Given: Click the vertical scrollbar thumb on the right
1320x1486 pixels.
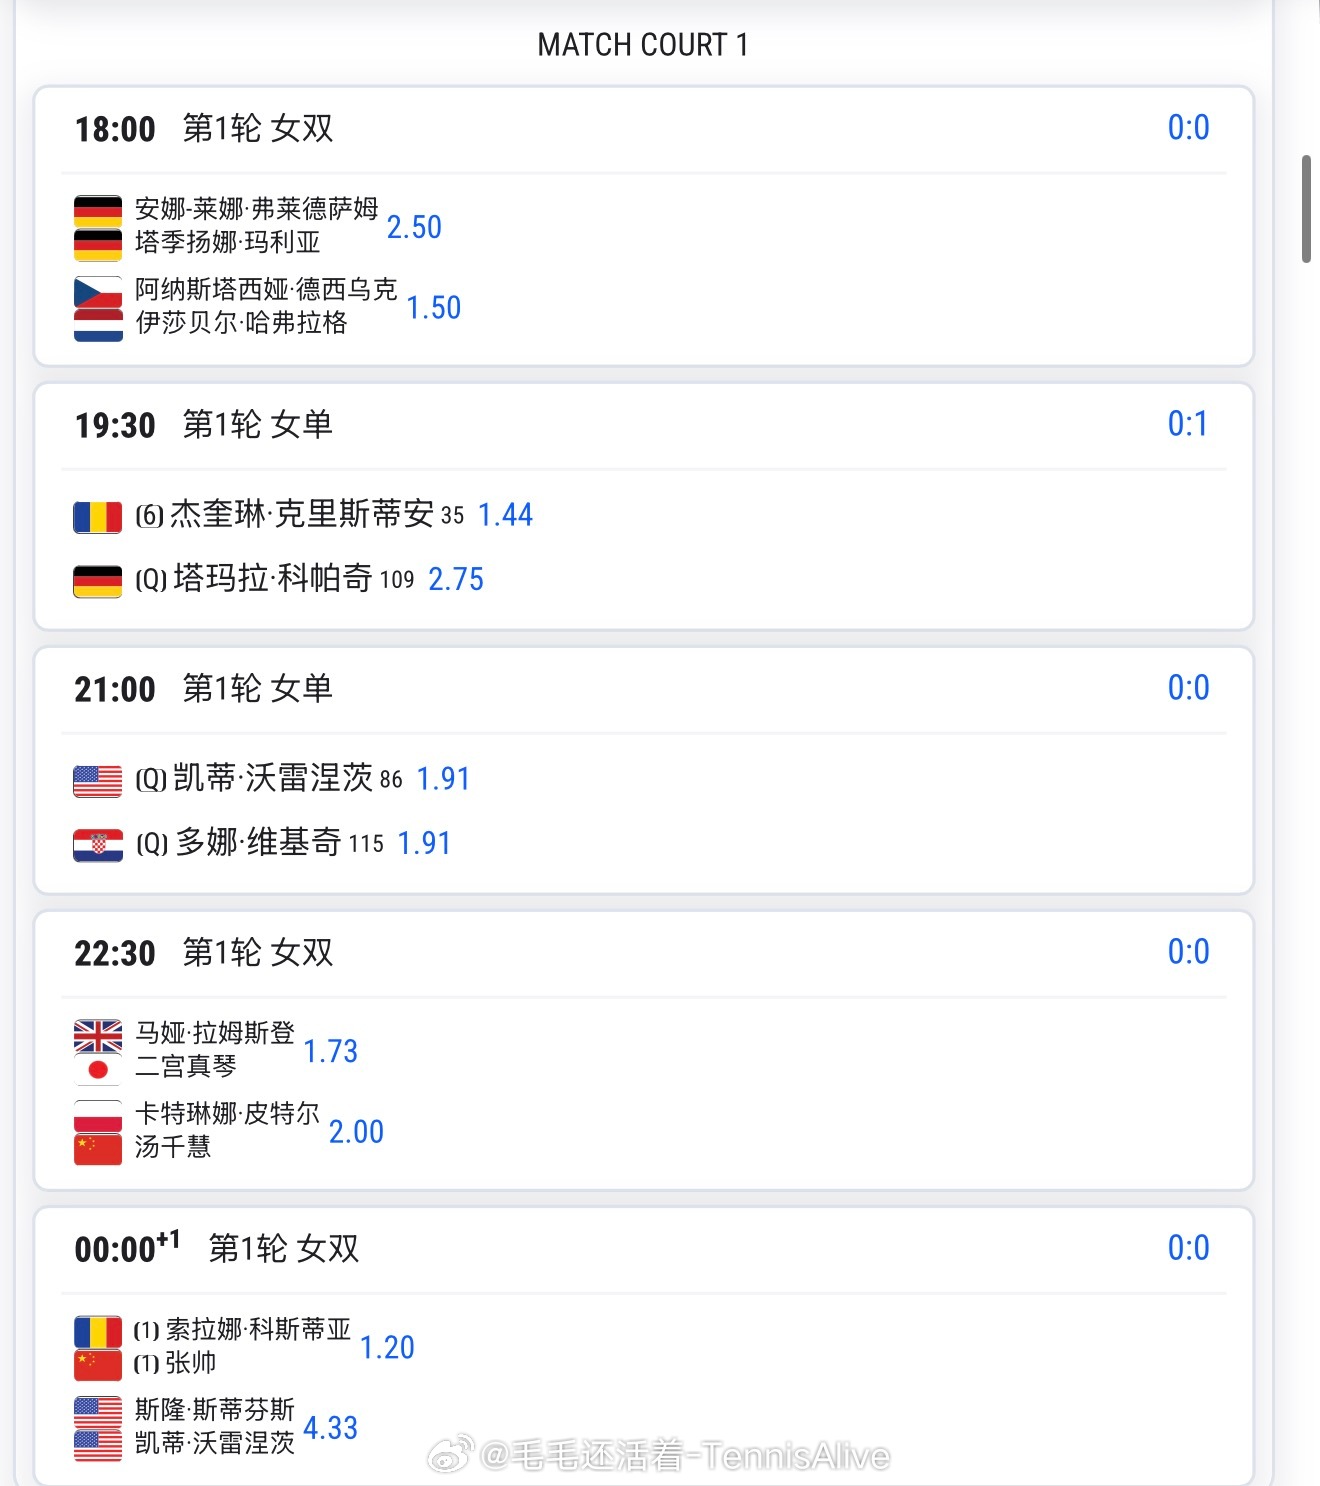Looking at the screenshot, I should (1305, 208).
